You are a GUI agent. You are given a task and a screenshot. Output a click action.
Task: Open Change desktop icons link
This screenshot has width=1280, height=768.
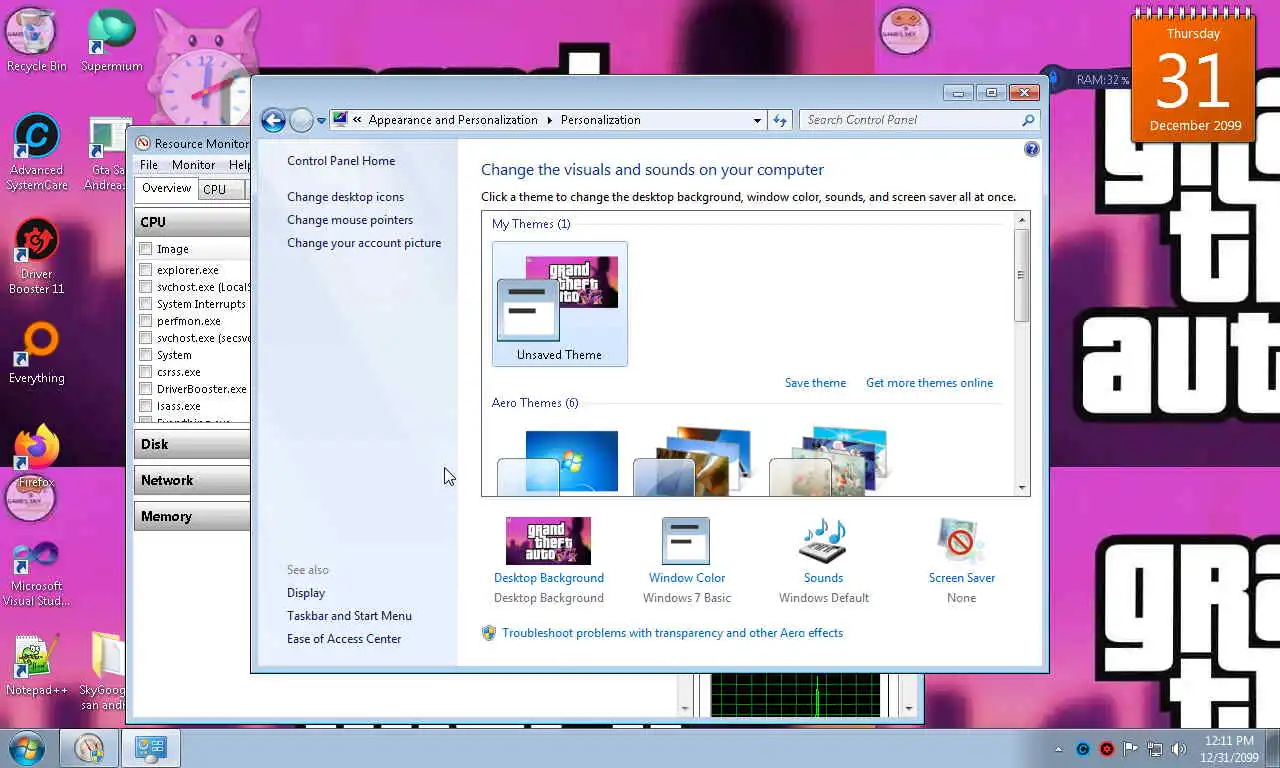(345, 197)
